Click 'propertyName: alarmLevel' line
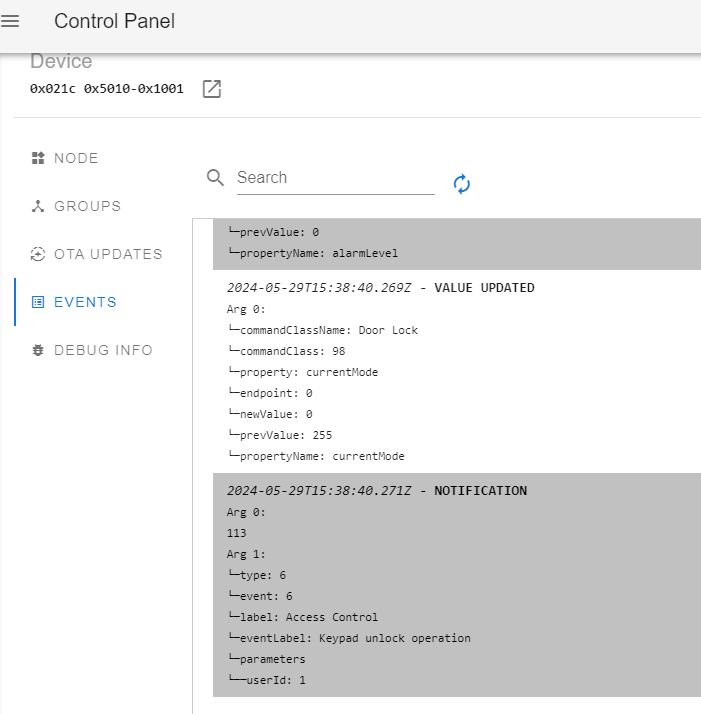This screenshot has width=701, height=714. point(312,253)
